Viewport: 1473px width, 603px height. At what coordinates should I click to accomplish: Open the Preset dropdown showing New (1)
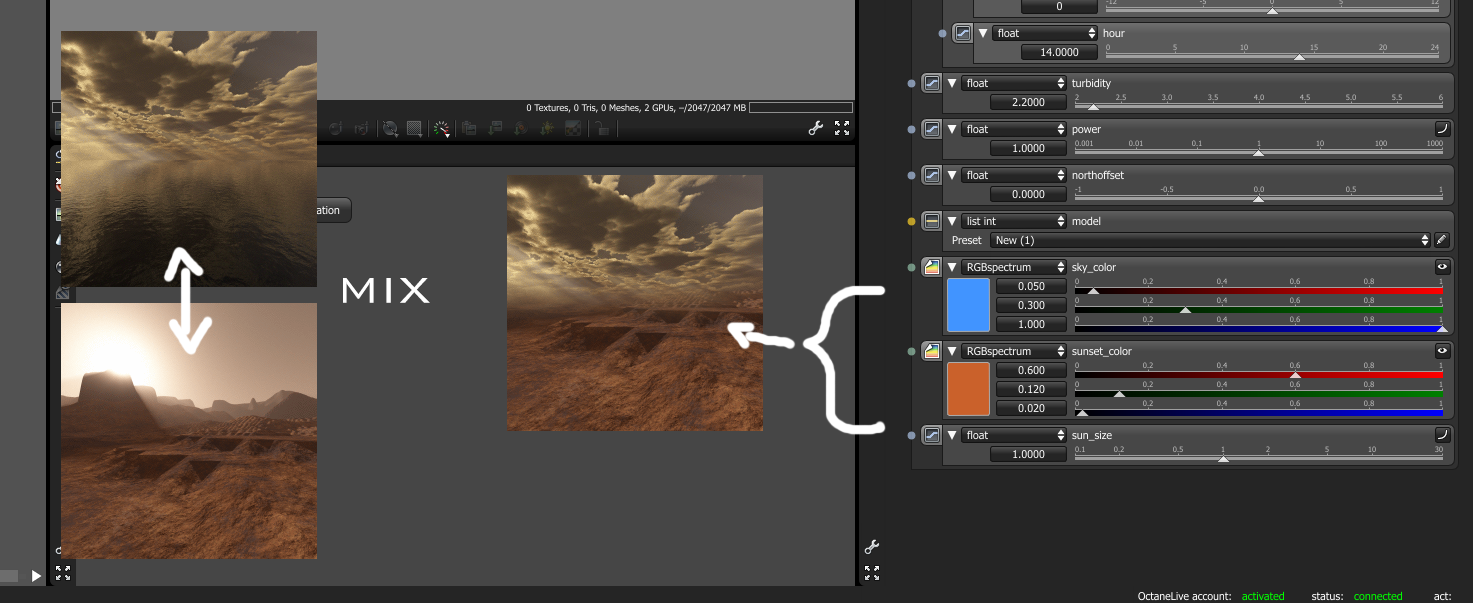(x=1210, y=240)
